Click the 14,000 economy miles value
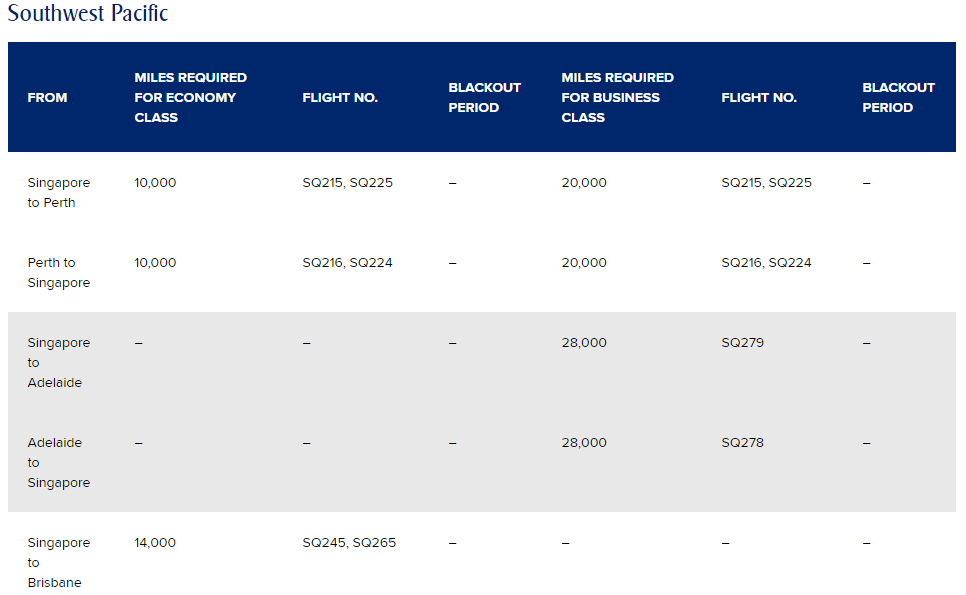 (155, 543)
